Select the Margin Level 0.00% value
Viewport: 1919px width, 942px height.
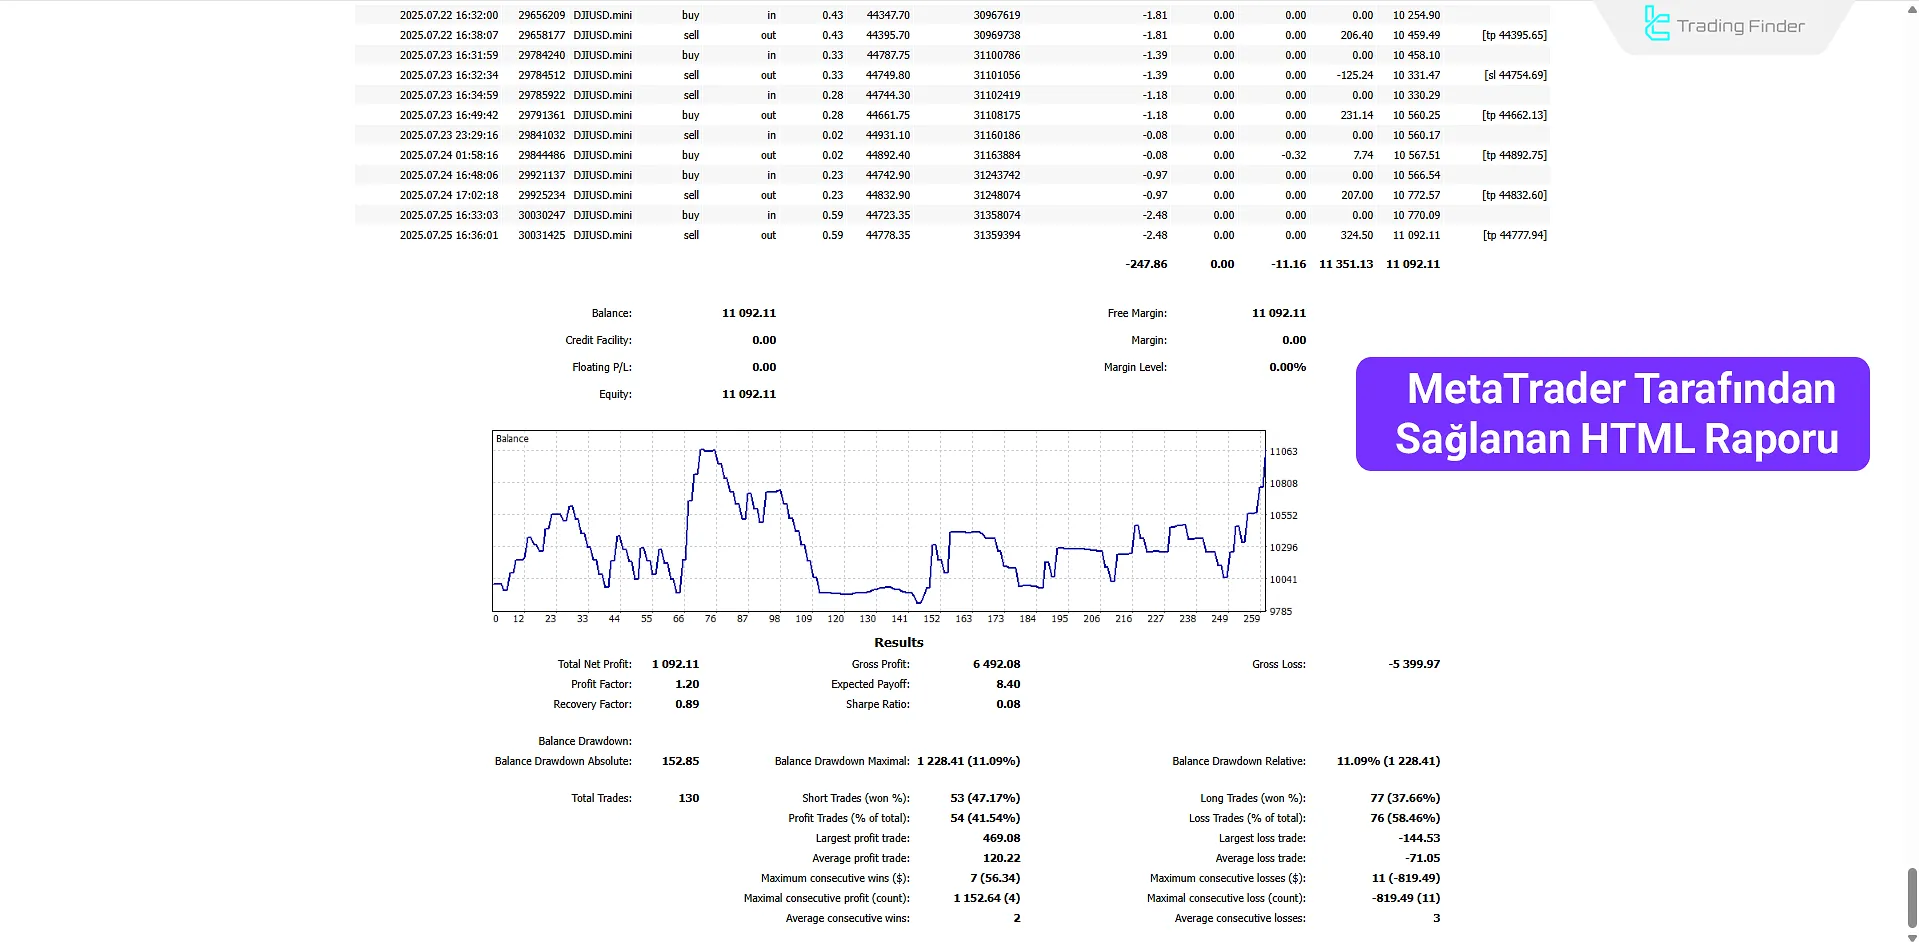tap(1286, 367)
